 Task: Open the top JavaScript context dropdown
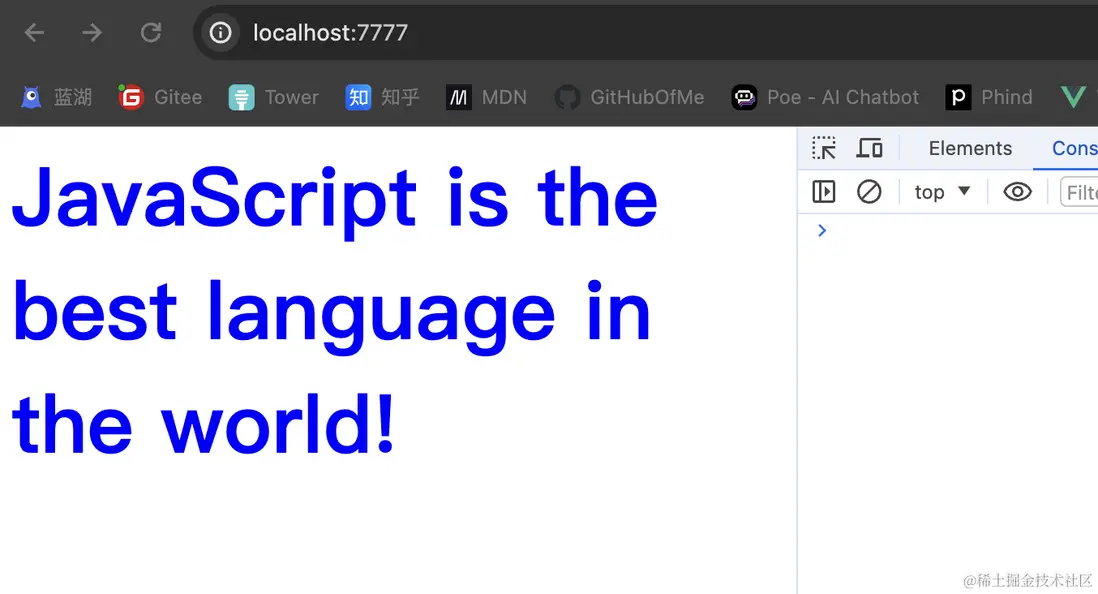942,191
